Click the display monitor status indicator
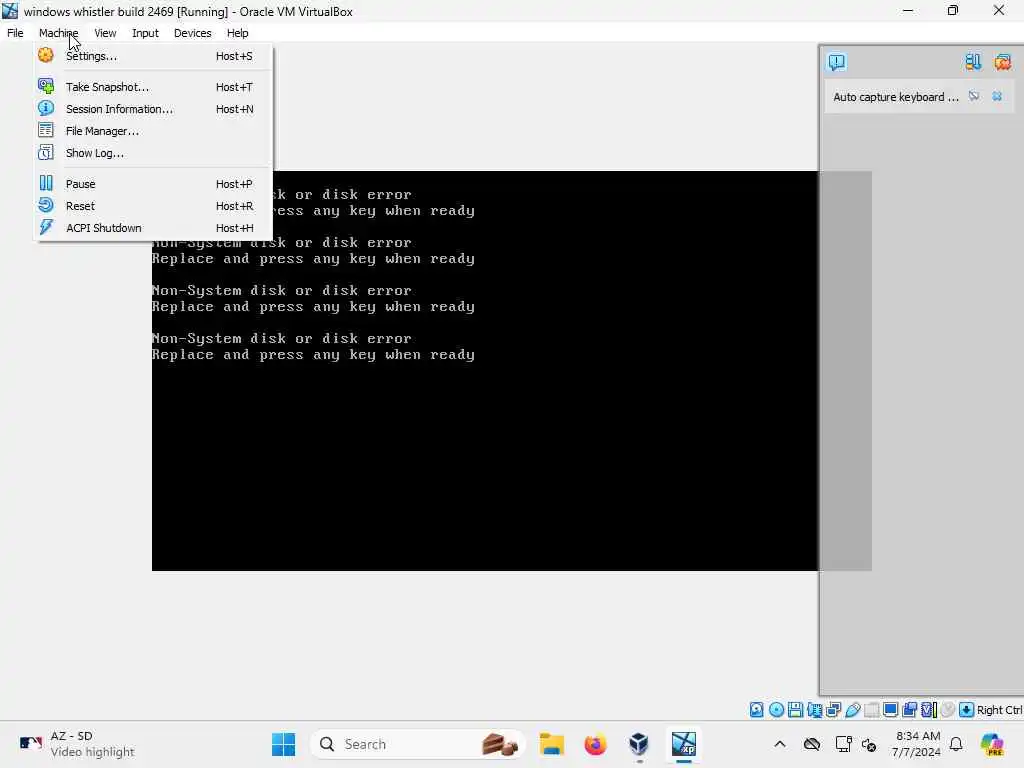Viewport: 1024px width, 768px height. tap(890, 710)
